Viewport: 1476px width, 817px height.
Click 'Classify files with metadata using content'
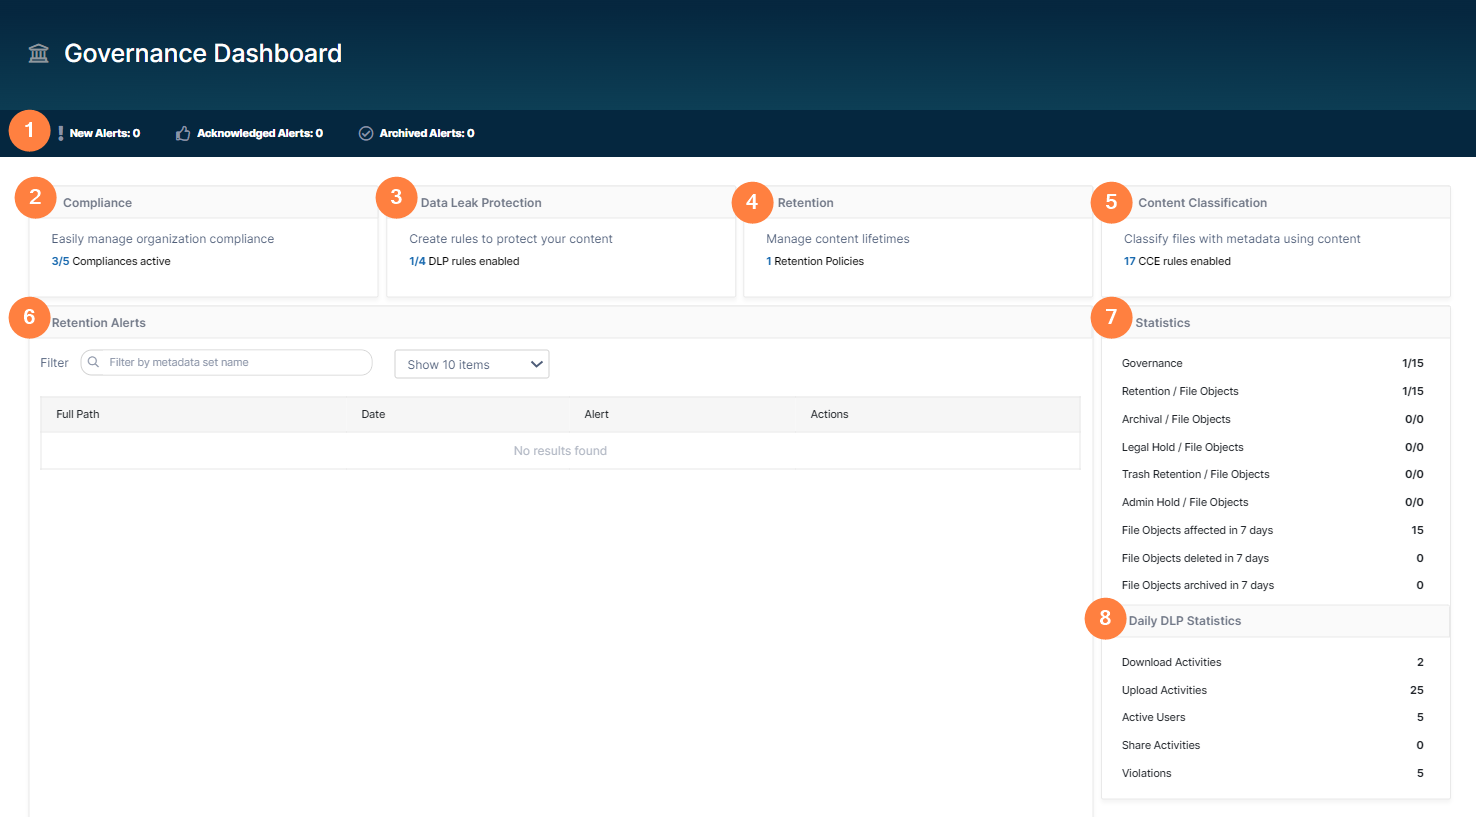1242,239
